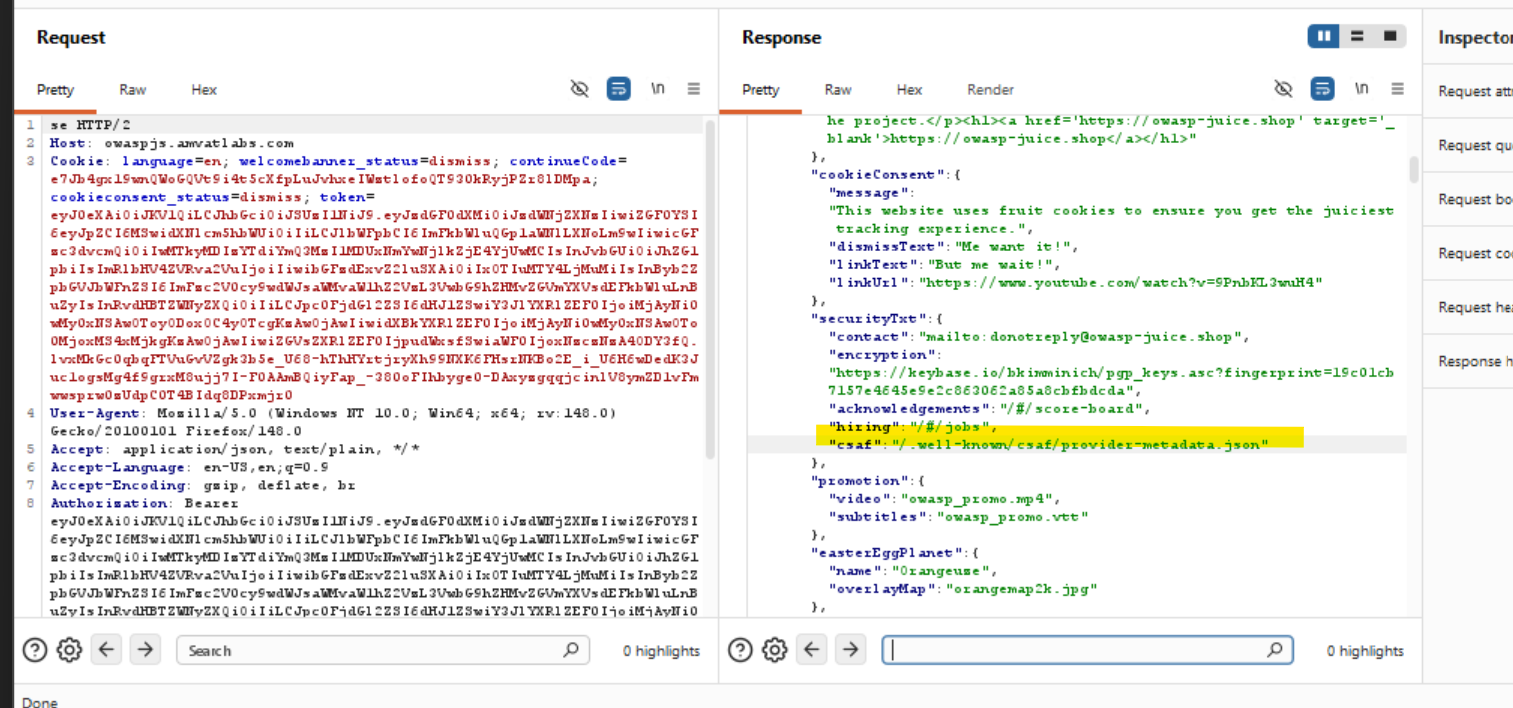This screenshot has height=708, width=1513.
Task: Select combined single-pane layout icon
Action: click(1389, 36)
